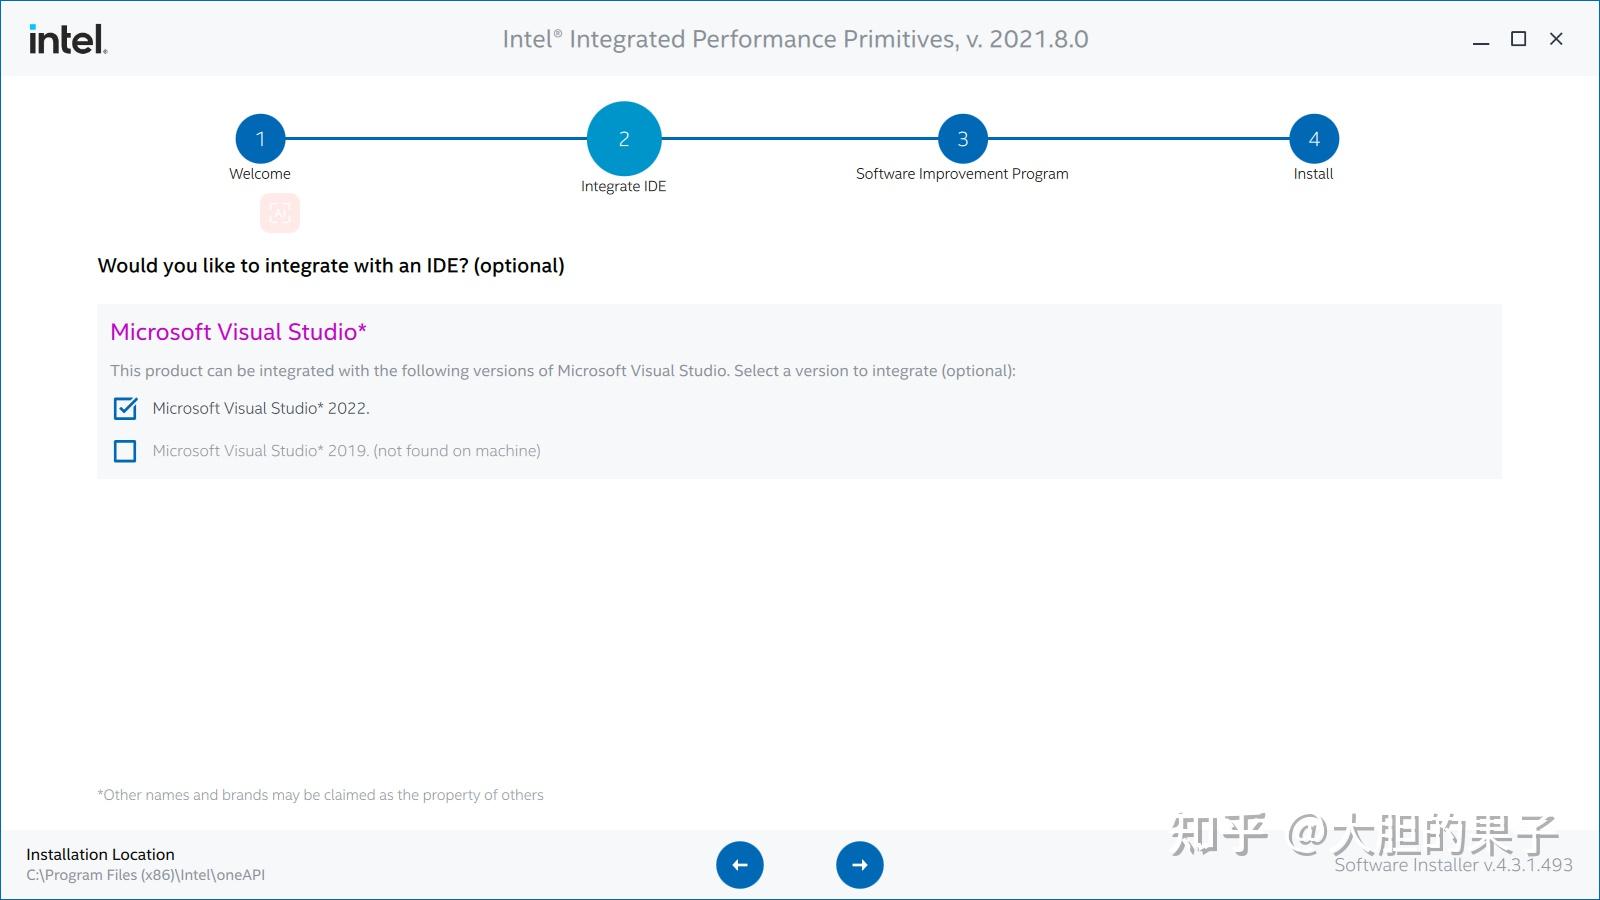Viewport: 1600px width, 900px height.
Task: Click the Install step label
Action: (1313, 173)
